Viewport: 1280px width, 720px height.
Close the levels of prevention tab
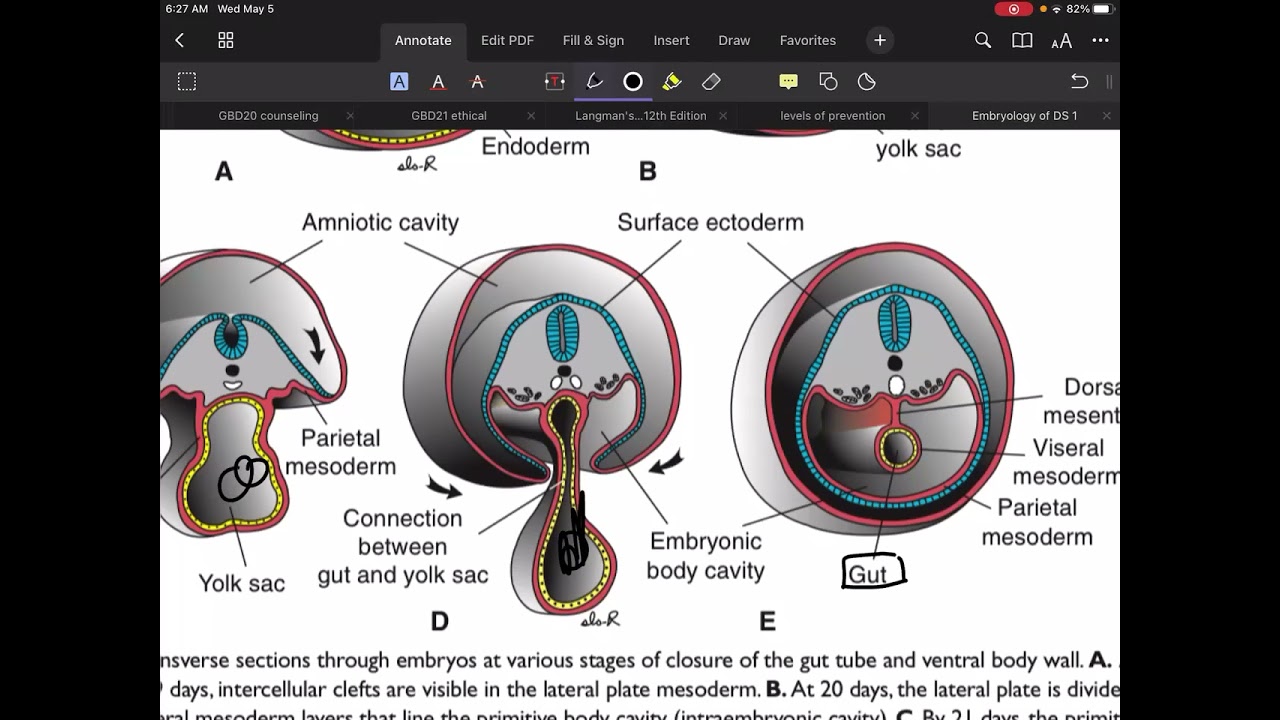[915, 116]
